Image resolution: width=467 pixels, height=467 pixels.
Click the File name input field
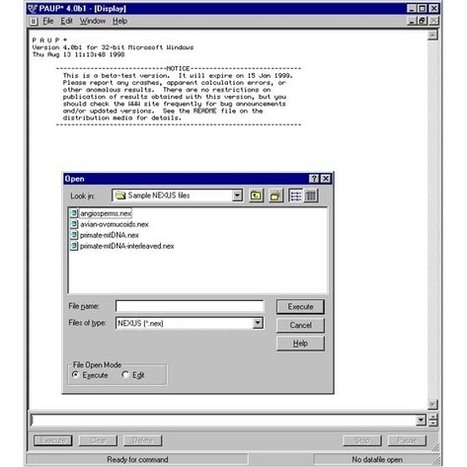(x=190, y=306)
